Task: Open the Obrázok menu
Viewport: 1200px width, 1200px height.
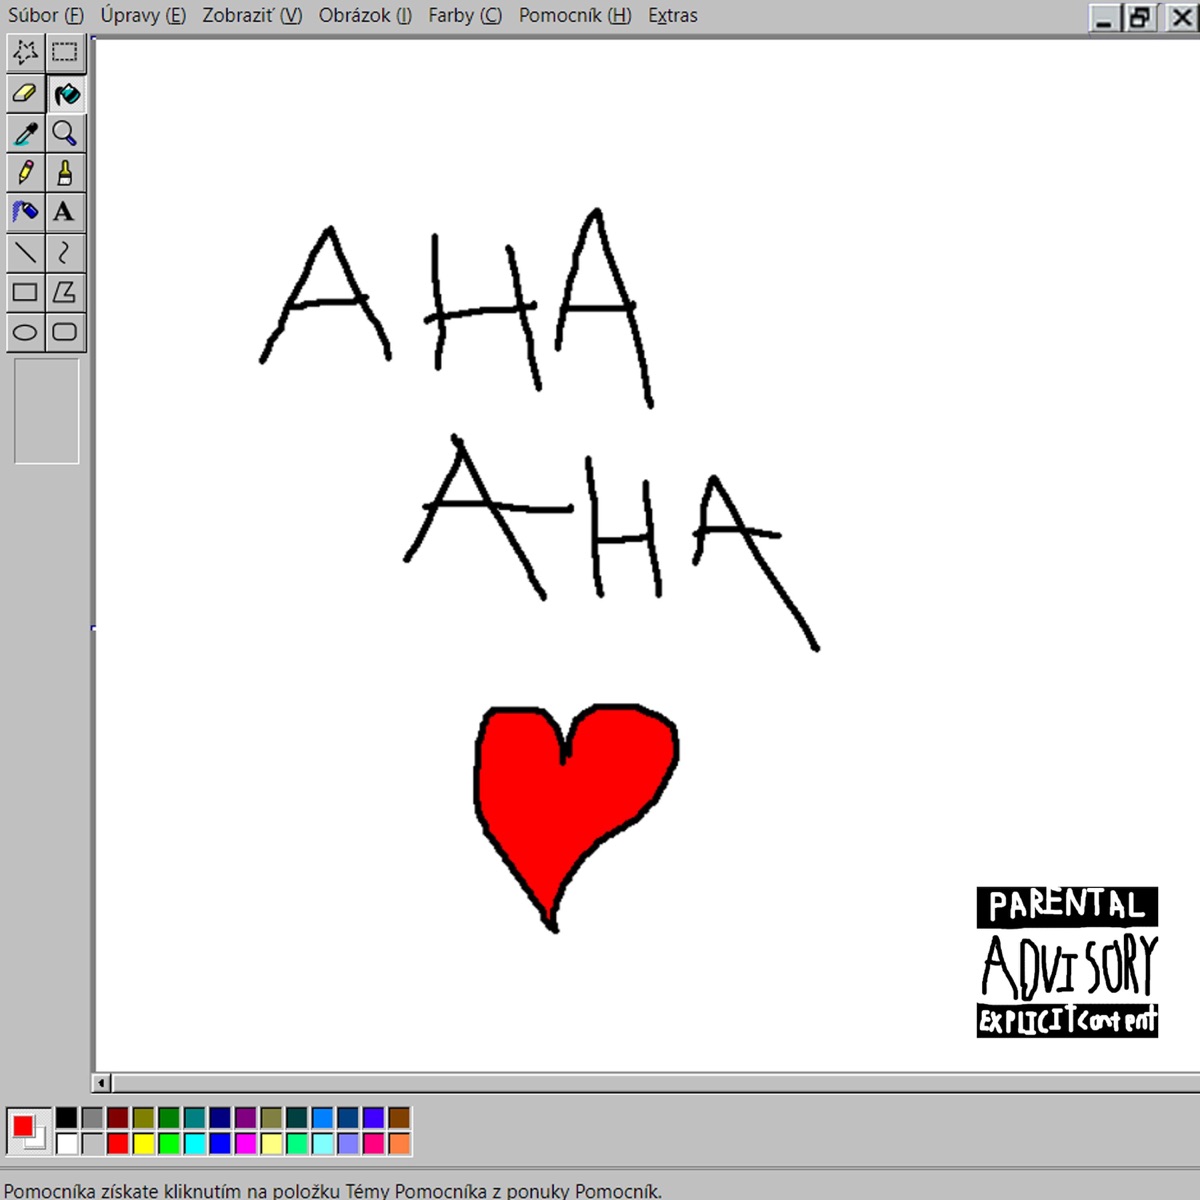Action: [364, 15]
